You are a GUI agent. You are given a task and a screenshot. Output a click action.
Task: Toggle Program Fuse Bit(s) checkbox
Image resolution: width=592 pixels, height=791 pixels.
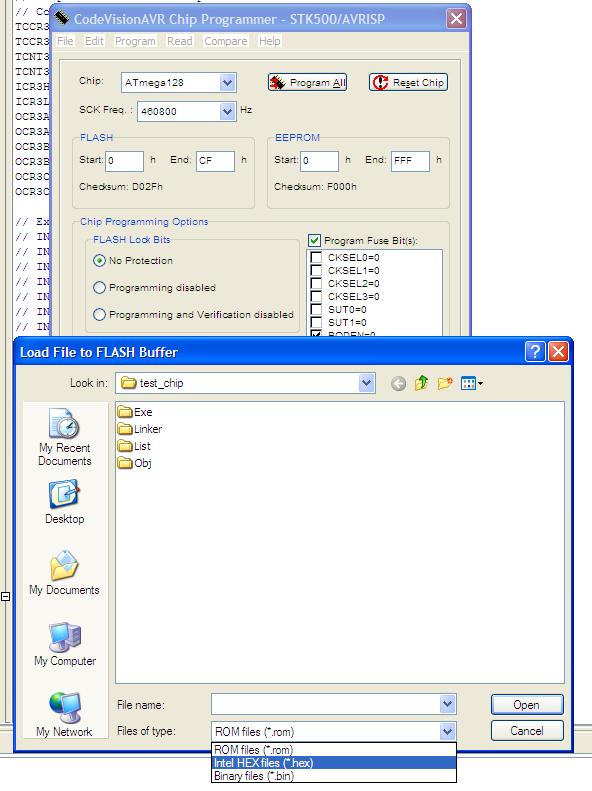tap(314, 241)
